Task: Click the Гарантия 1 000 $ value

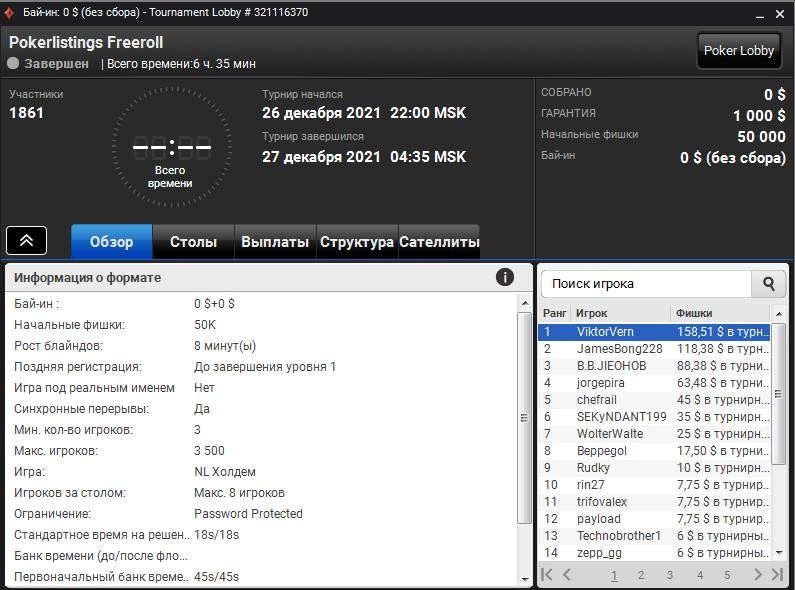Action: coord(759,116)
